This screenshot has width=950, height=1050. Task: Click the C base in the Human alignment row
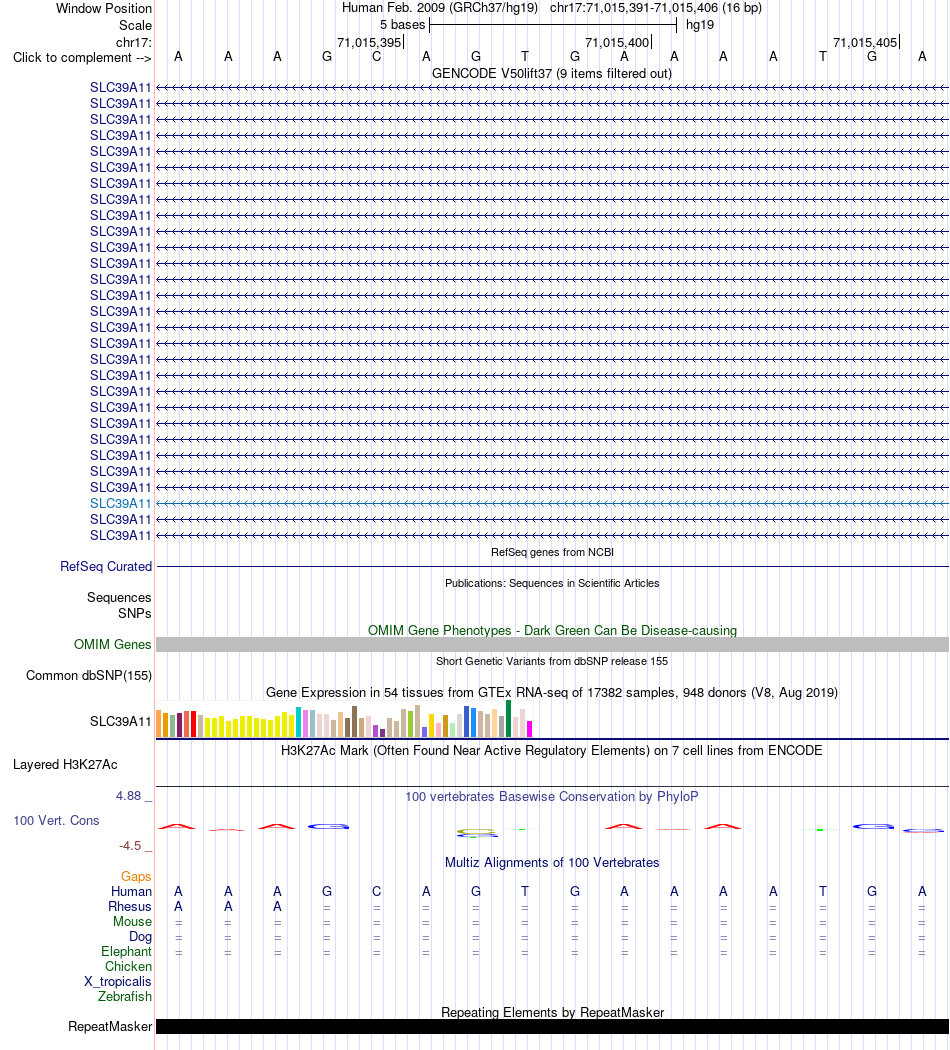[x=376, y=891]
